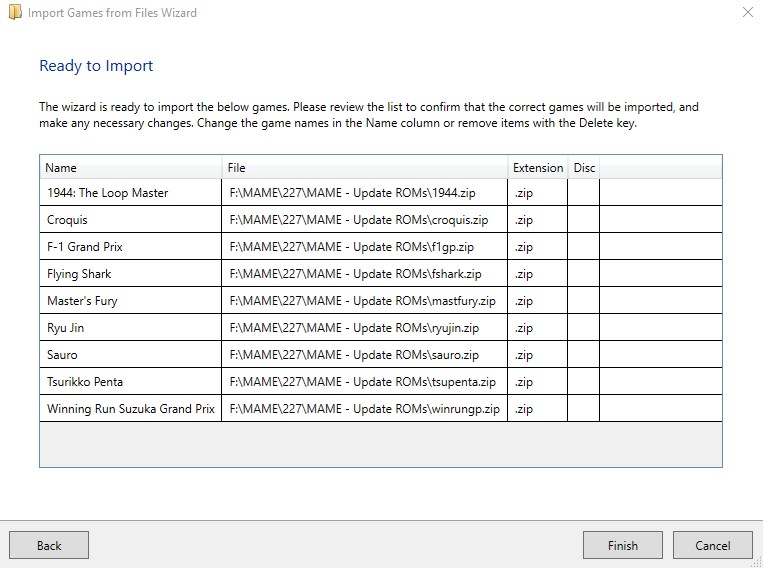
Task: Click the Disc cell for Ryu Jin row
Action: coord(583,328)
